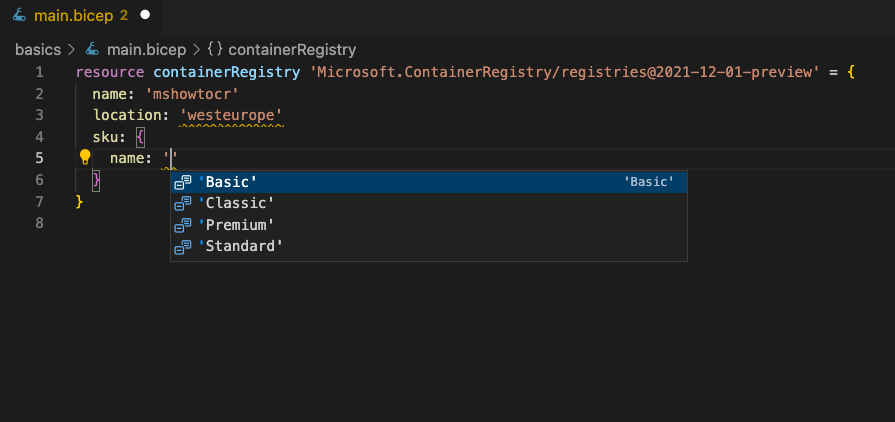
Task: Click the 'Basic' detail label at suggestion right
Action: [x=649, y=182]
